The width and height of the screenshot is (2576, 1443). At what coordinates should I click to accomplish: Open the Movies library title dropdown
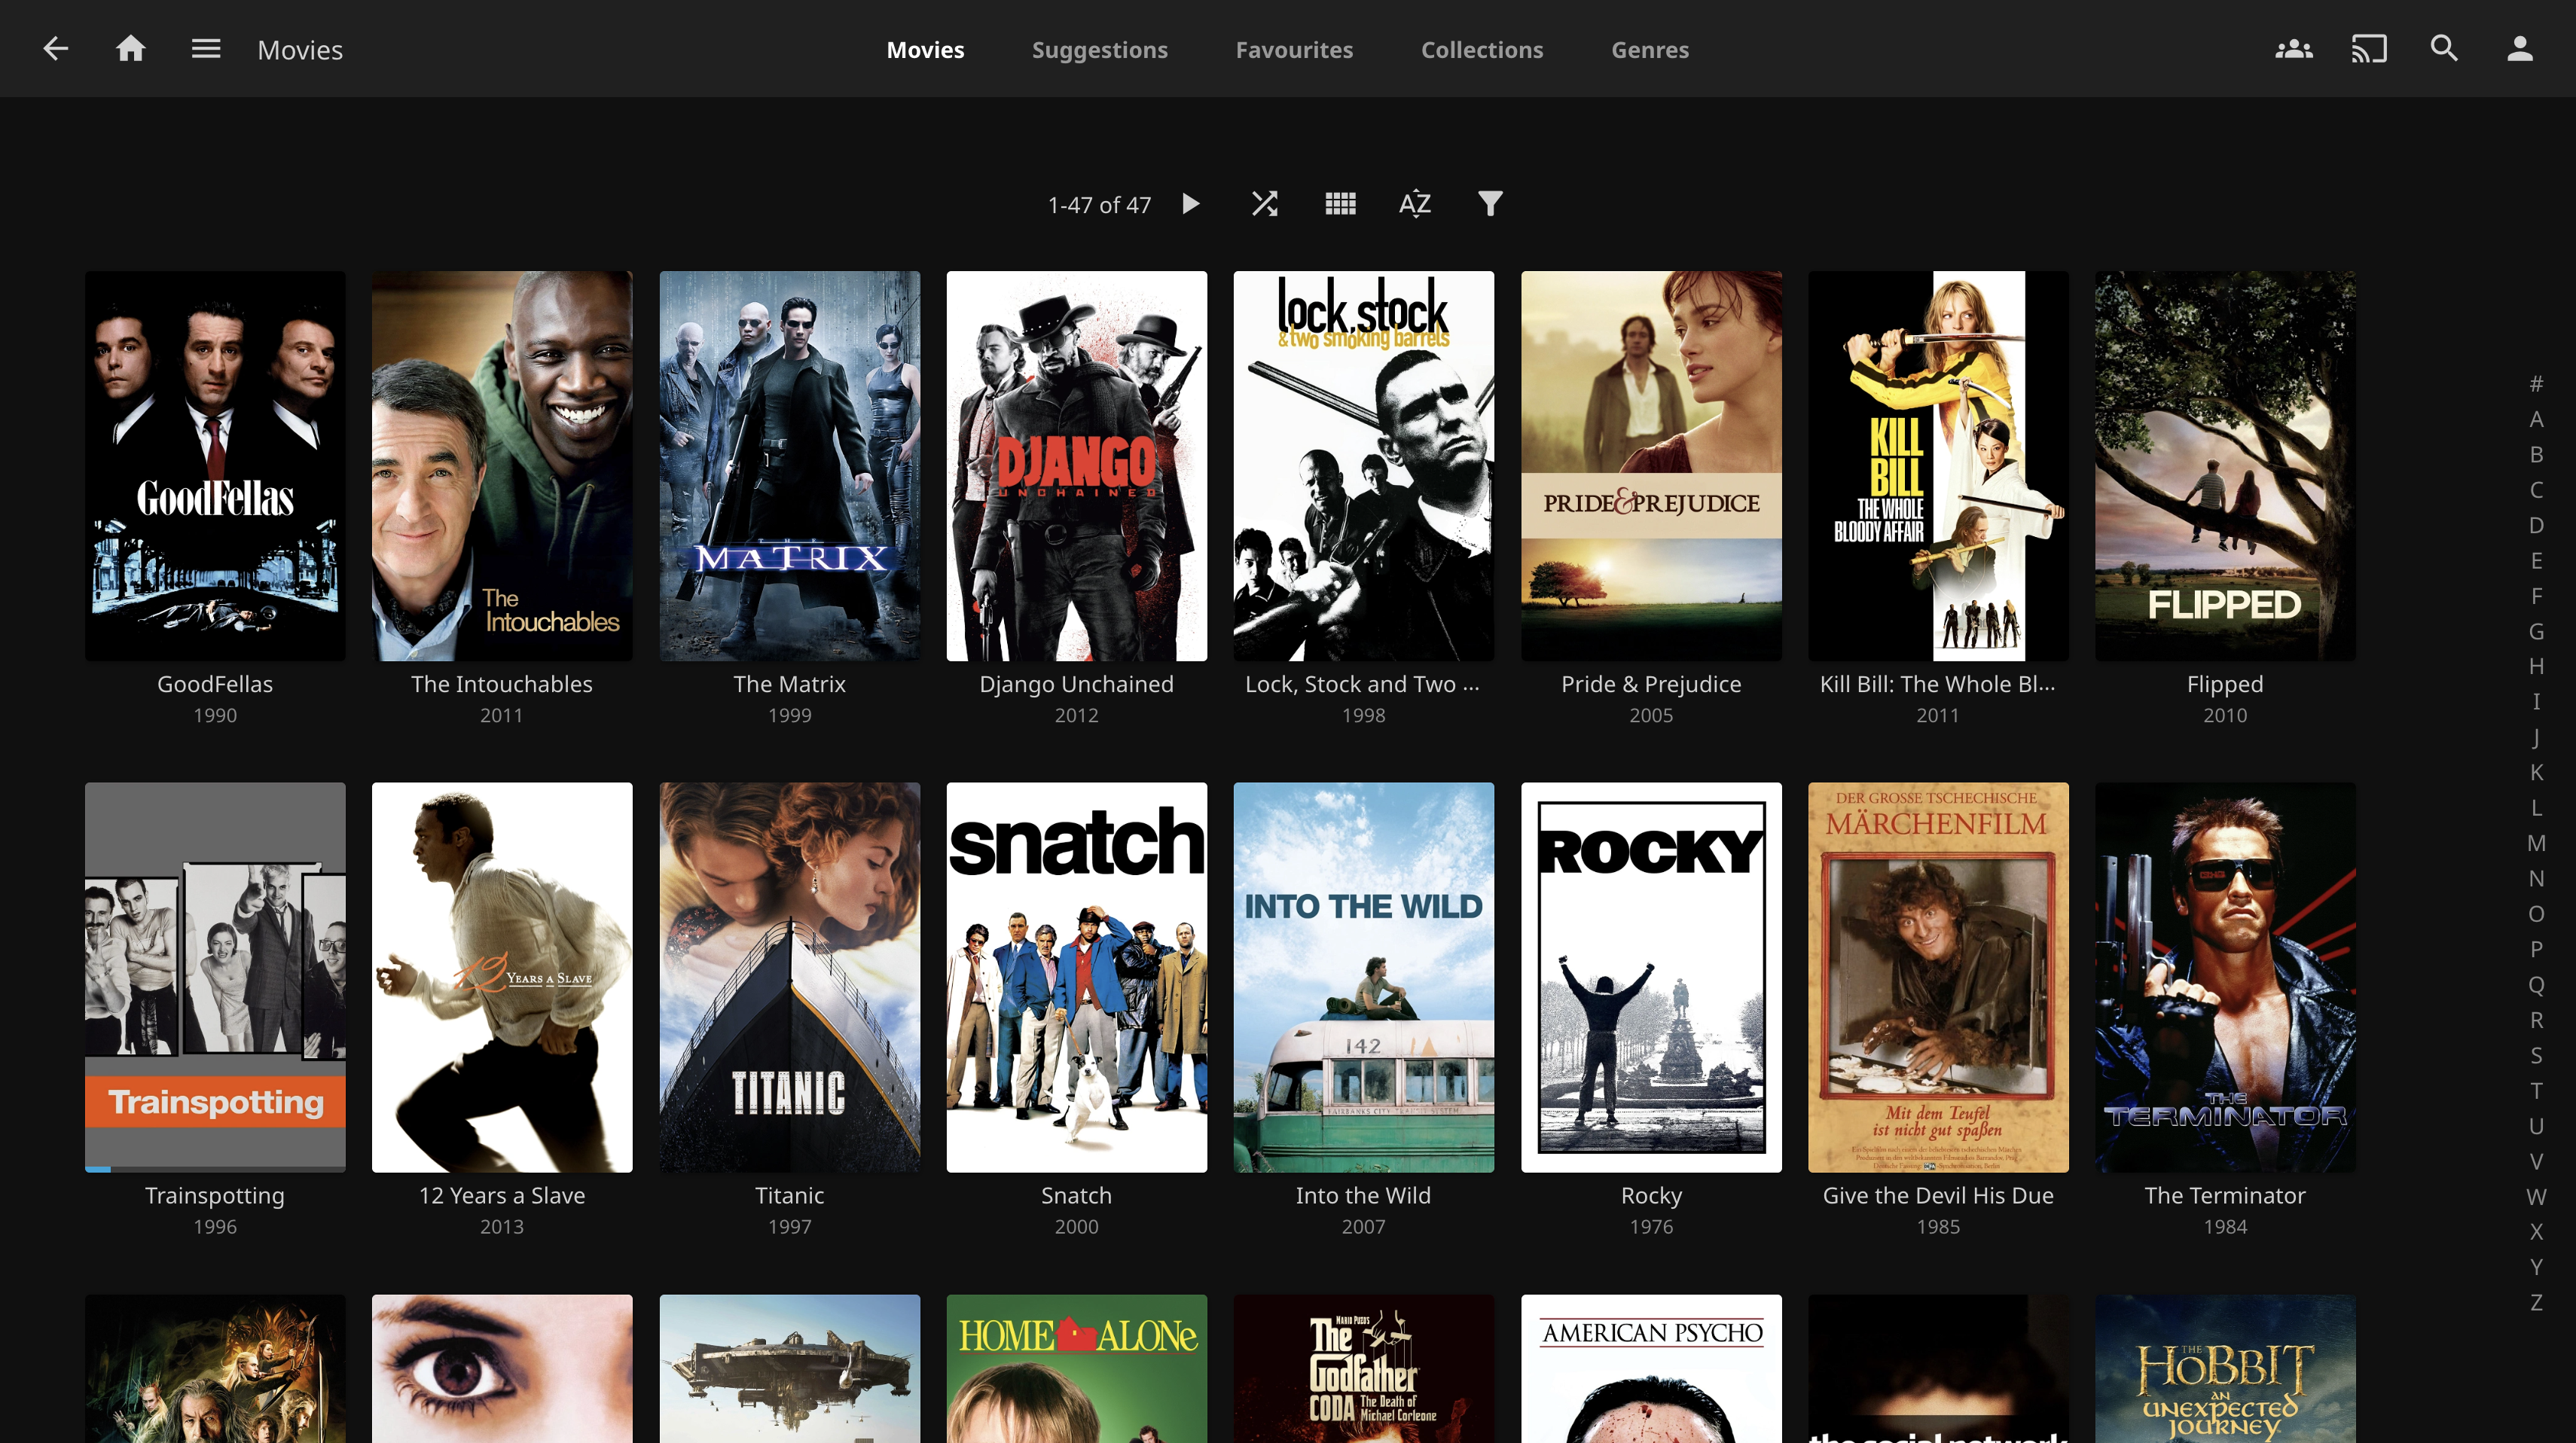point(299,49)
